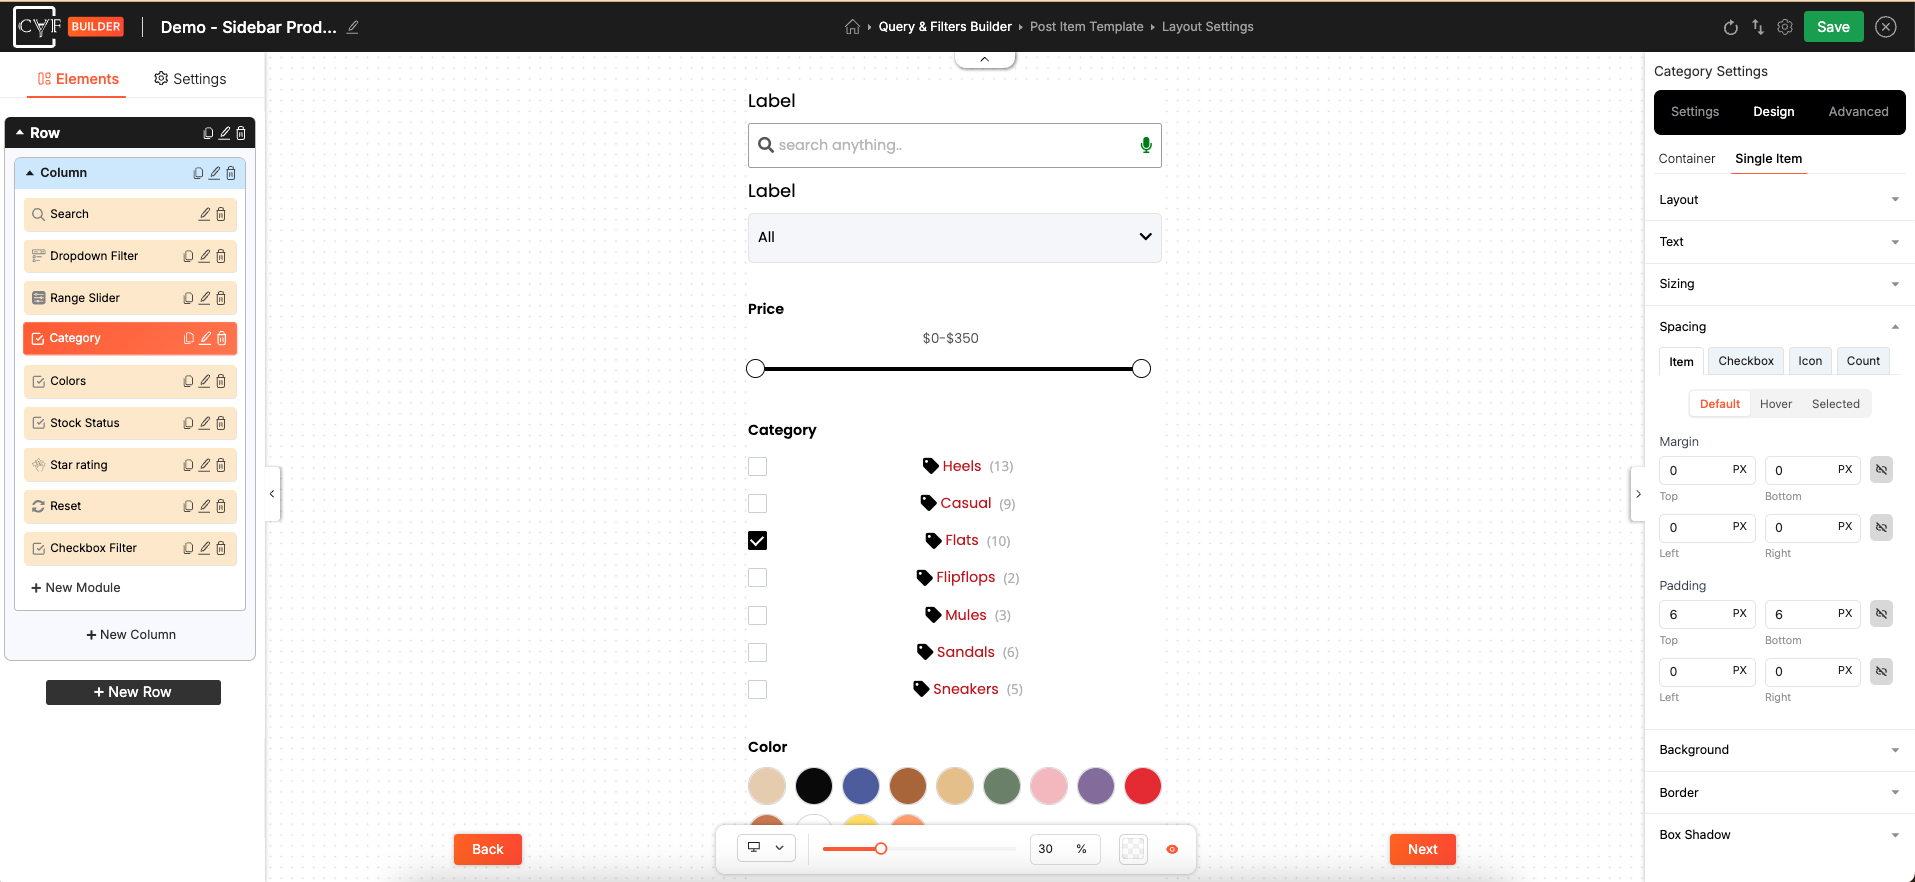The image size is (1915, 882).
Task: Delete the Colors module
Action: pyautogui.click(x=221, y=381)
